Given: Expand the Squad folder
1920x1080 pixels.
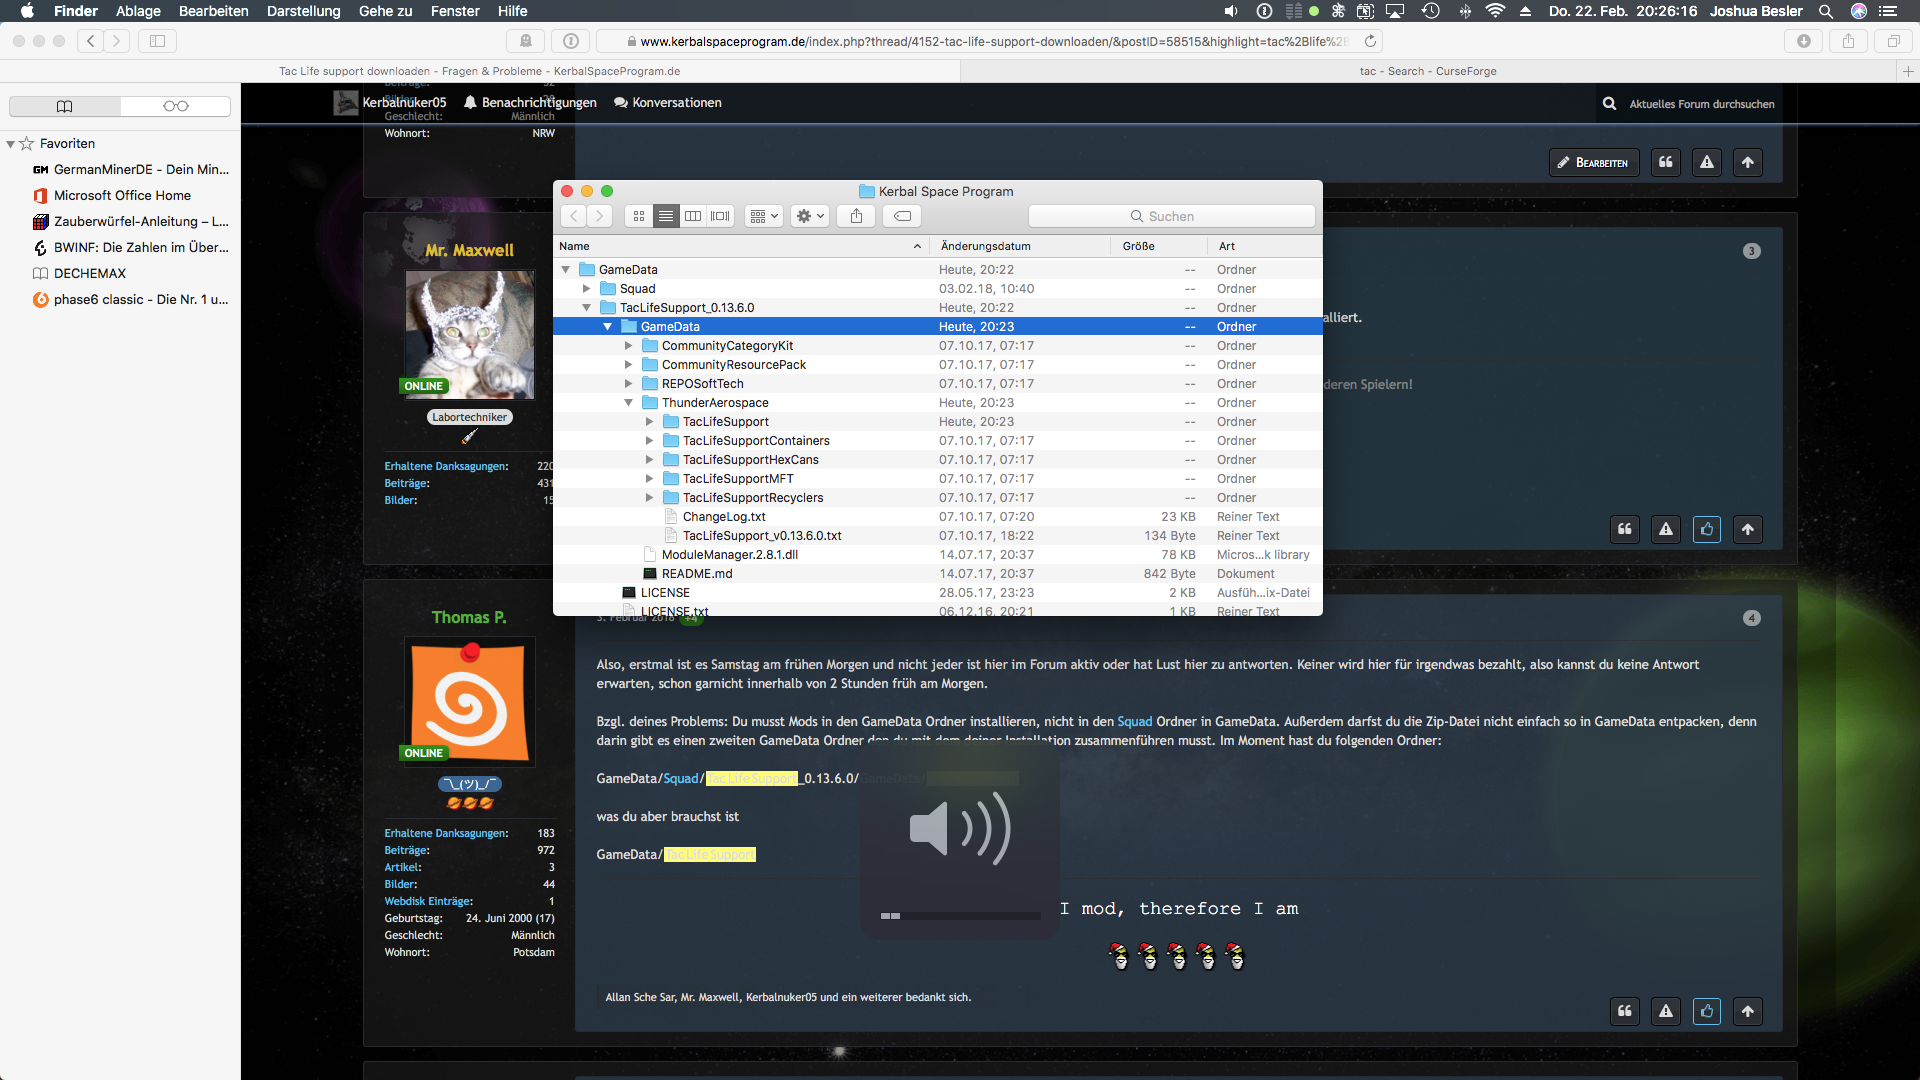Looking at the screenshot, I should tap(587, 289).
